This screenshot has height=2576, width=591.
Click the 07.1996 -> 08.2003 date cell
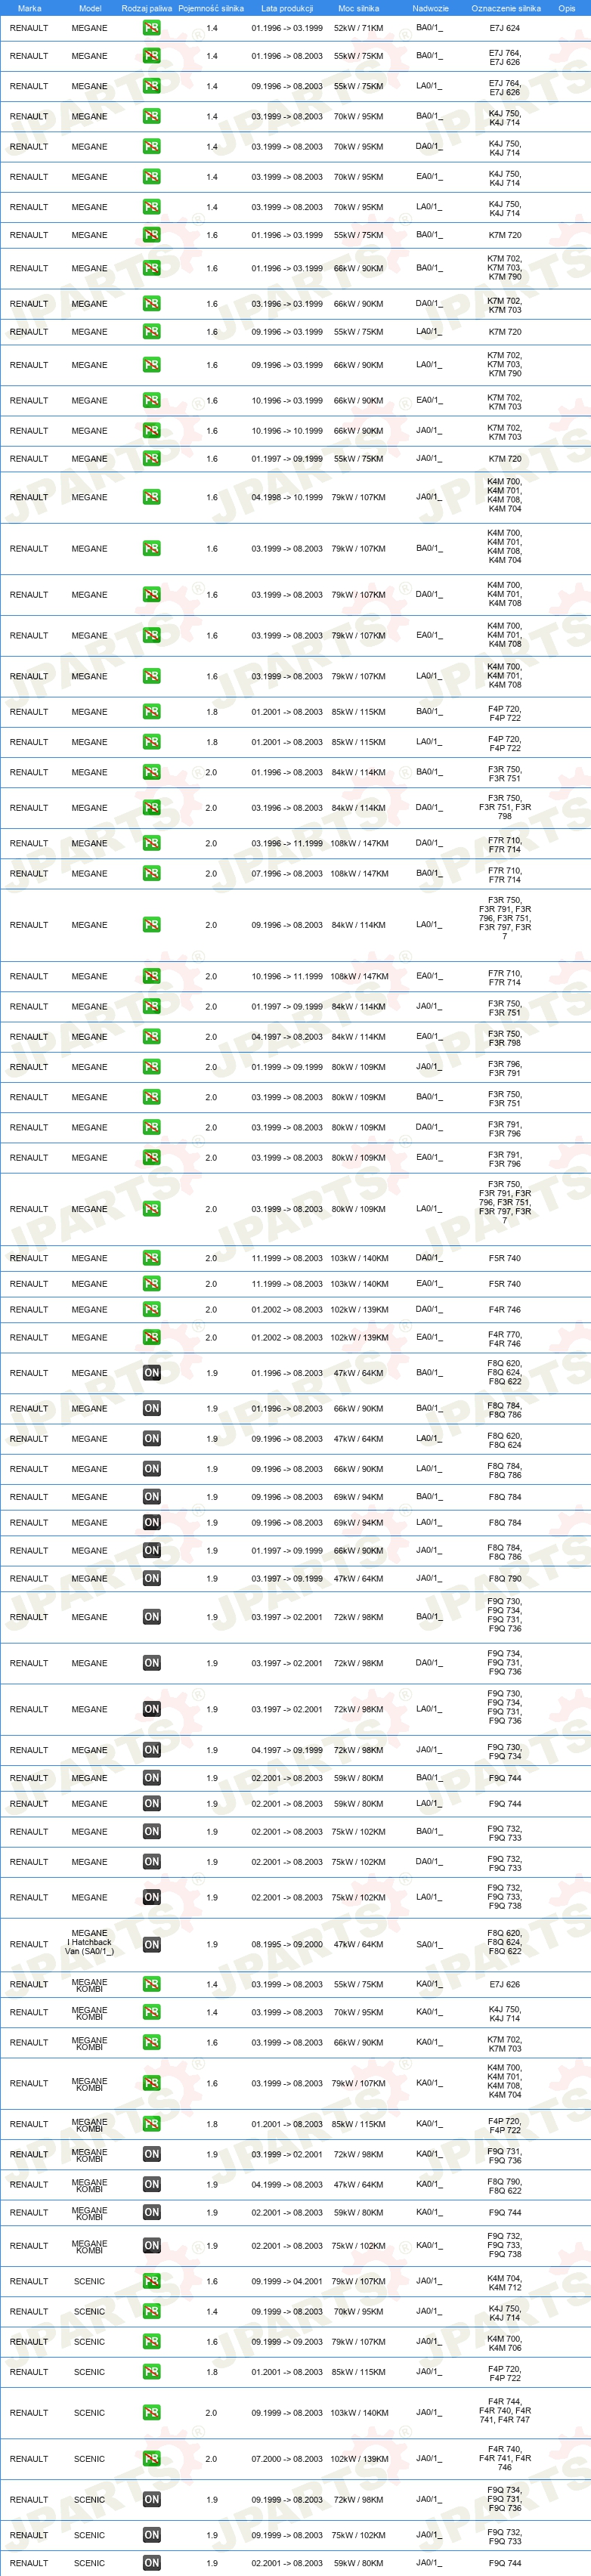click(x=287, y=874)
